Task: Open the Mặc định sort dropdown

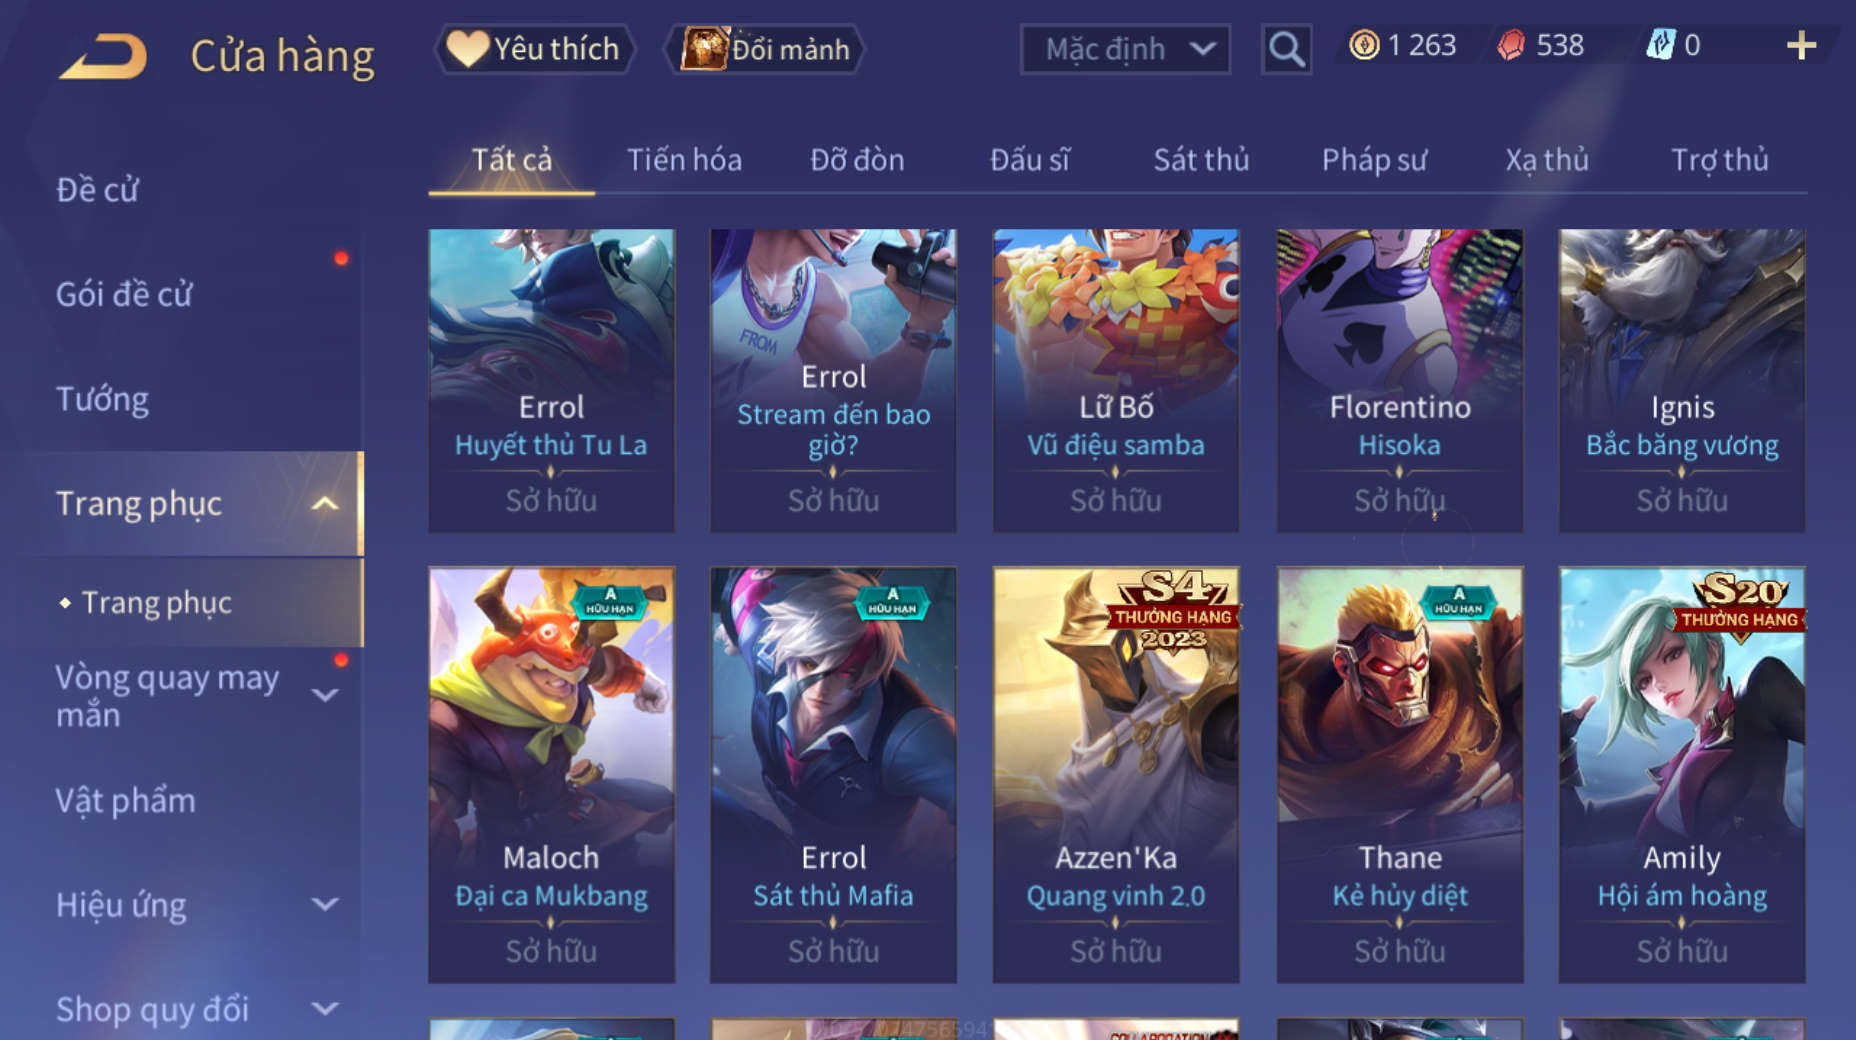Action: coord(1125,49)
